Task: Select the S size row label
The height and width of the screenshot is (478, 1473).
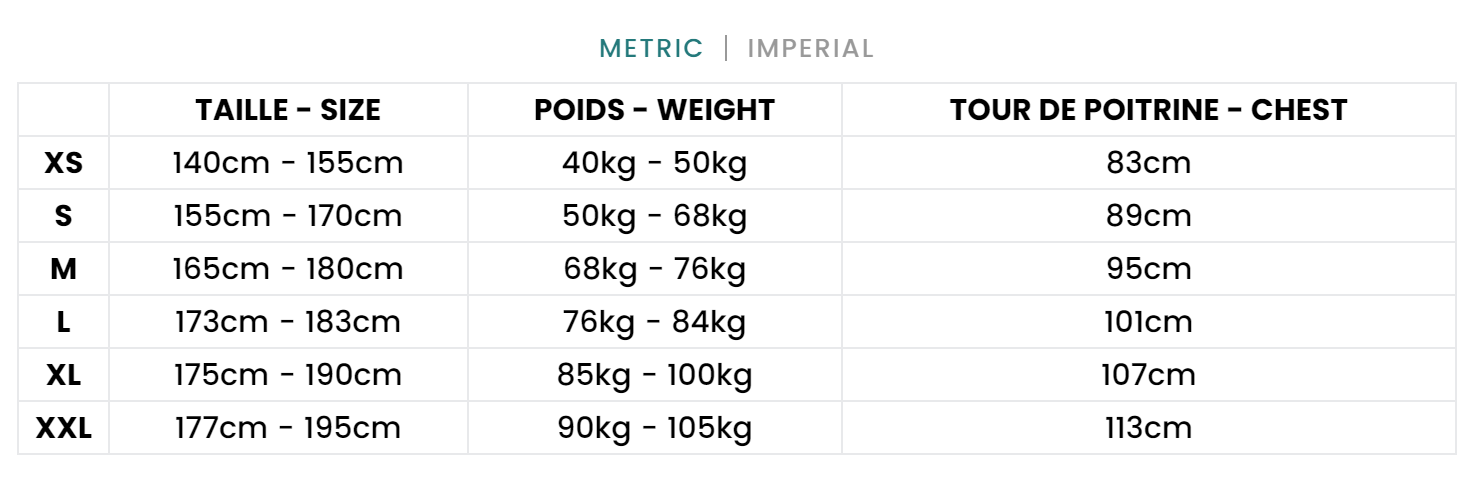Action: (64, 216)
